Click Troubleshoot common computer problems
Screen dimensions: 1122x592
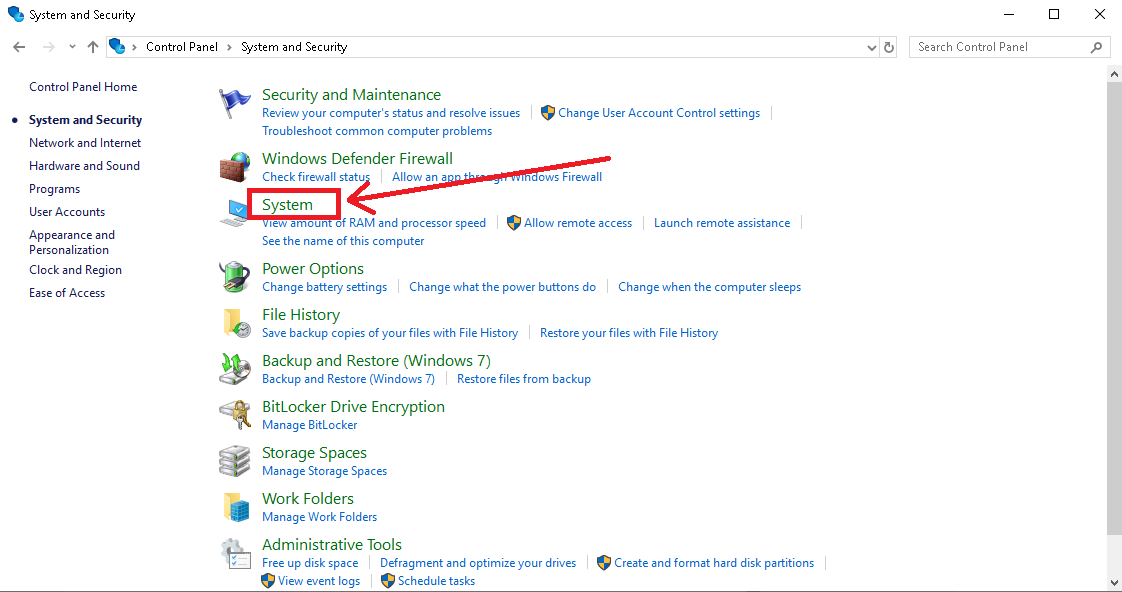377,131
